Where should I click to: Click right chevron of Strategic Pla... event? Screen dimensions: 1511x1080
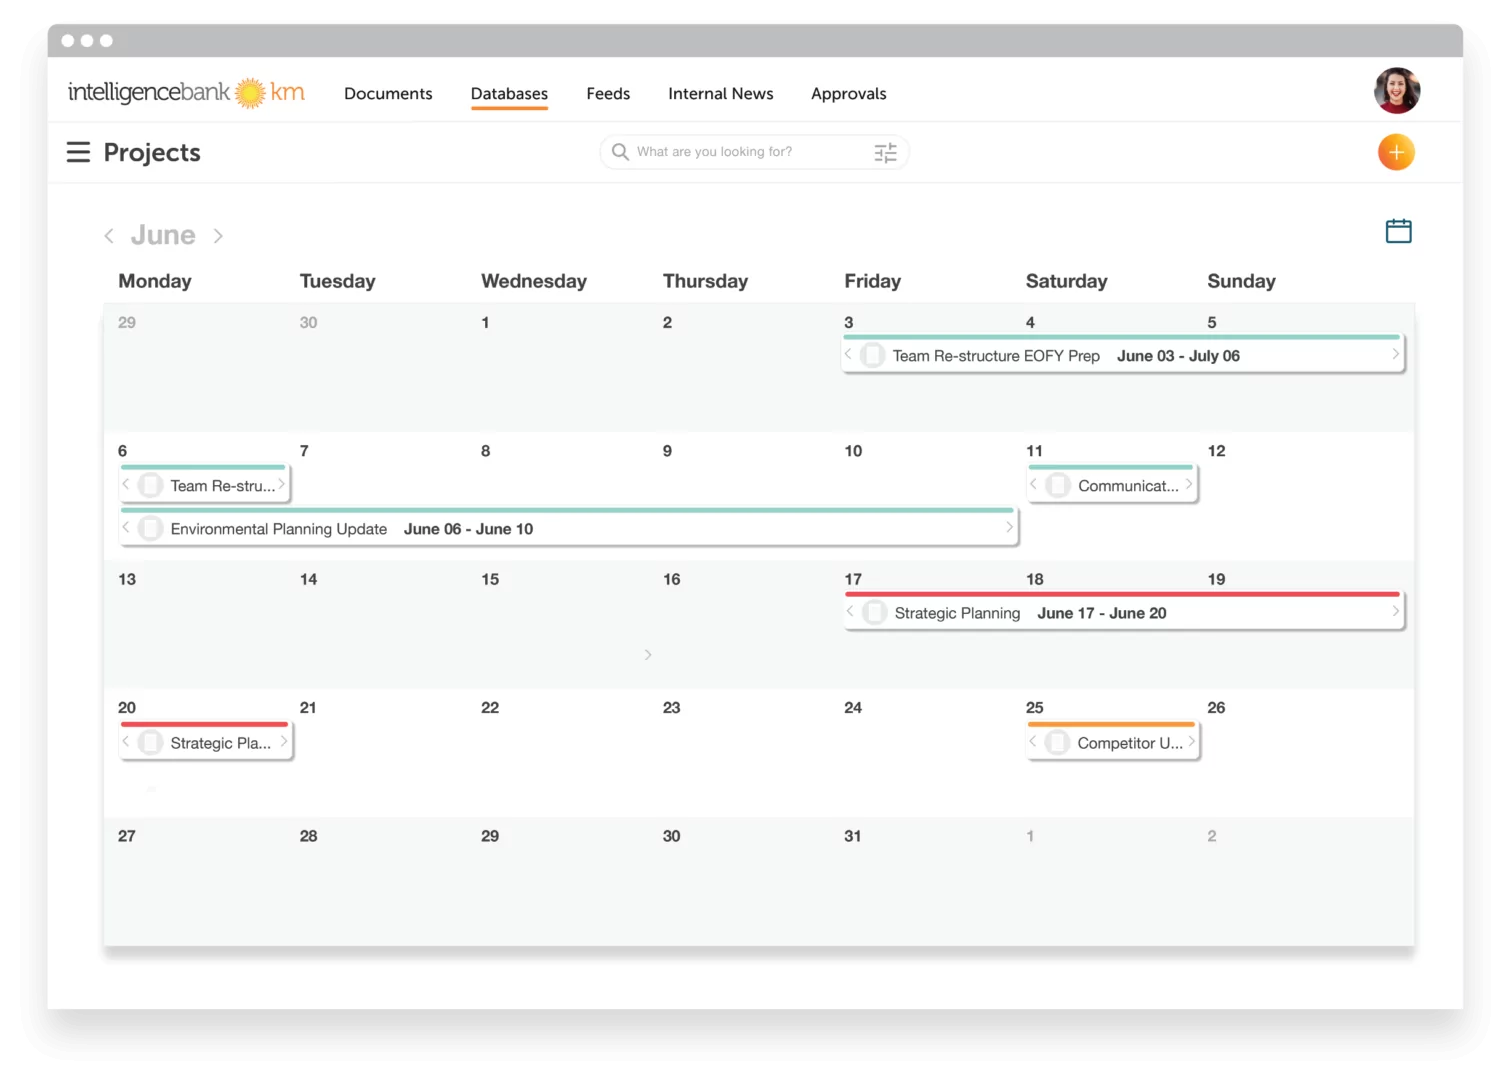pyautogui.click(x=284, y=741)
